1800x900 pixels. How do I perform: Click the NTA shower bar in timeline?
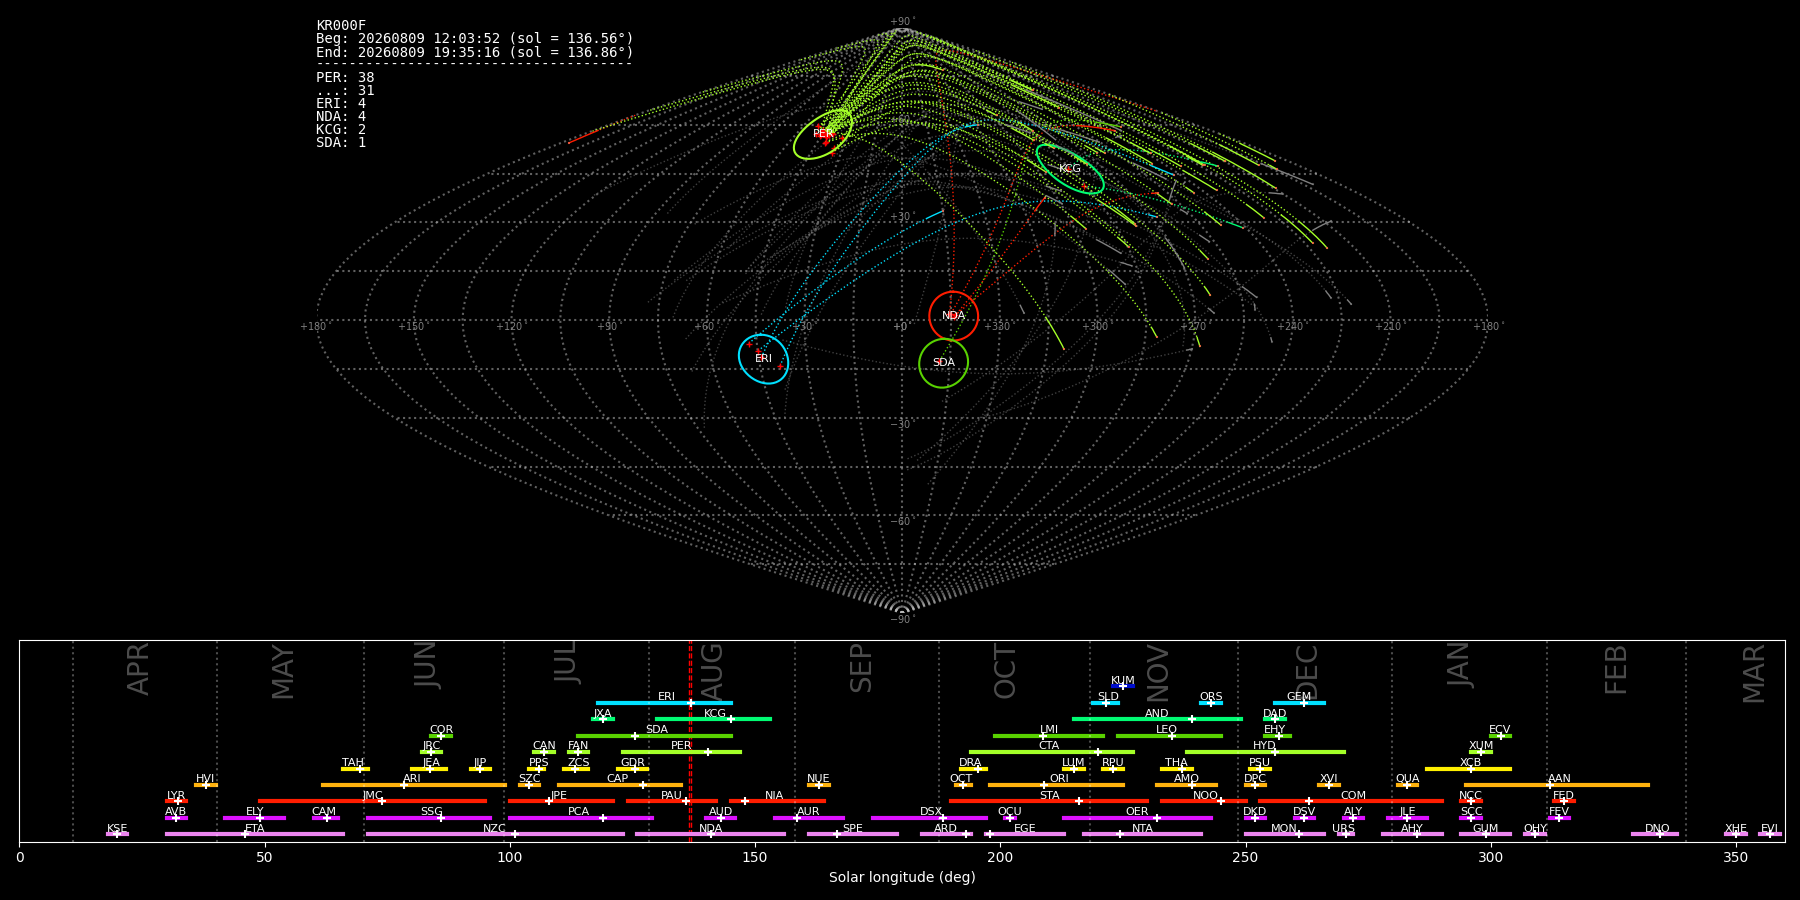pyautogui.click(x=1142, y=834)
